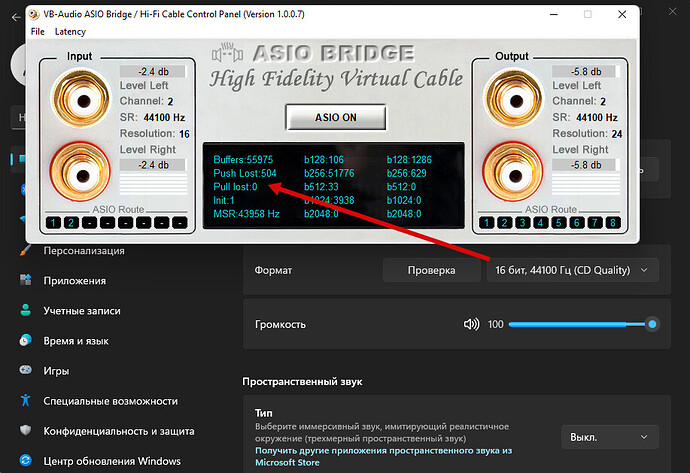This screenshot has height=473, width=690.
Task: Click the Pull lost:0 status text
Action: coord(235,187)
